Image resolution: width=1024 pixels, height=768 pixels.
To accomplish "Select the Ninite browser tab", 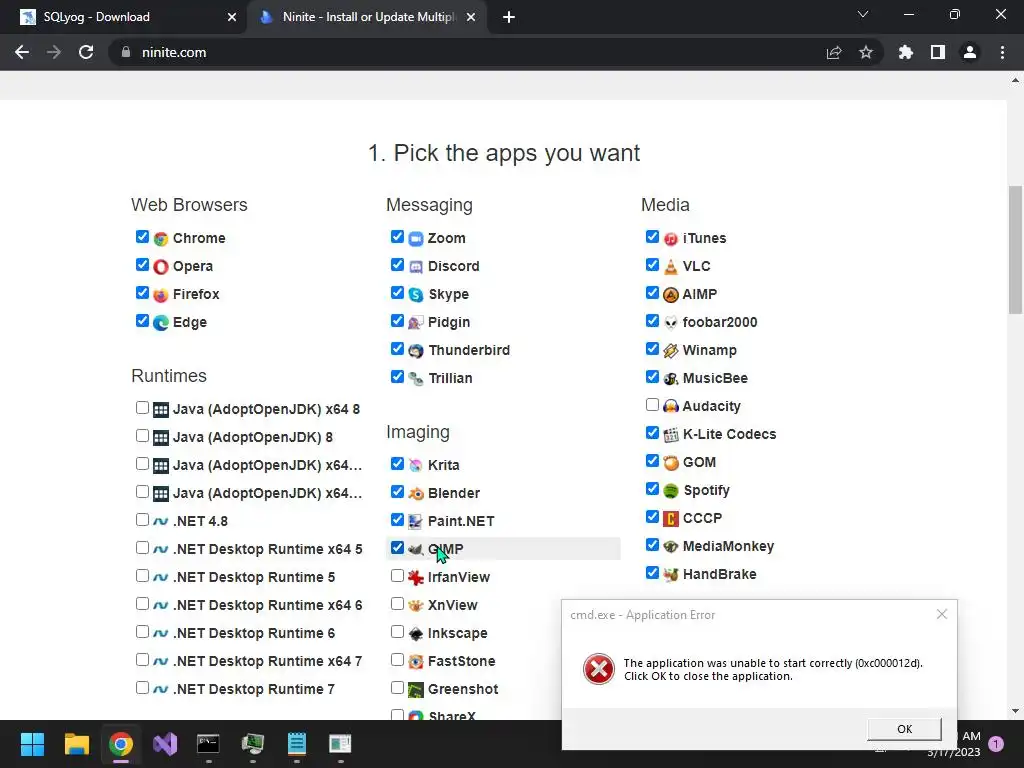I will (366, 17).
